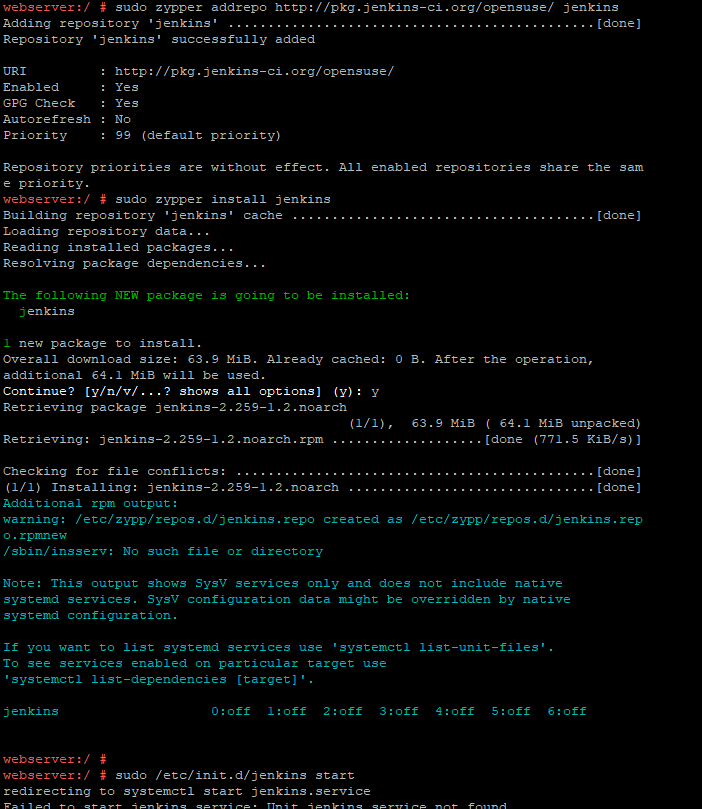Click 'additional 64.1 MiB will be used.' line

(x=134, y=375)
